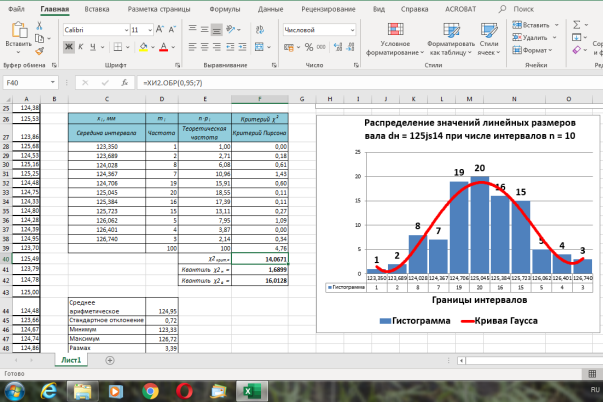The width and height of the screenshot is (603, 402).
Task: Click Decrease Decimal icon
Action: 350,47
